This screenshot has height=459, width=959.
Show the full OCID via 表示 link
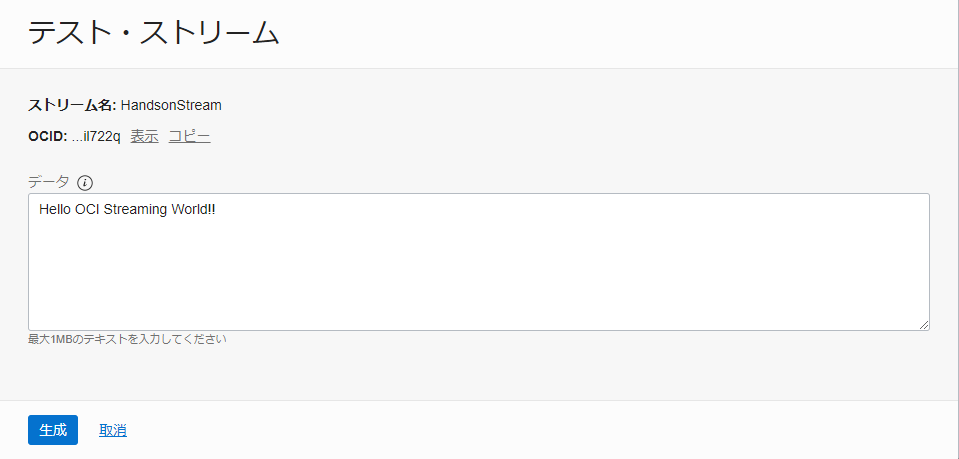pos(144,136)
